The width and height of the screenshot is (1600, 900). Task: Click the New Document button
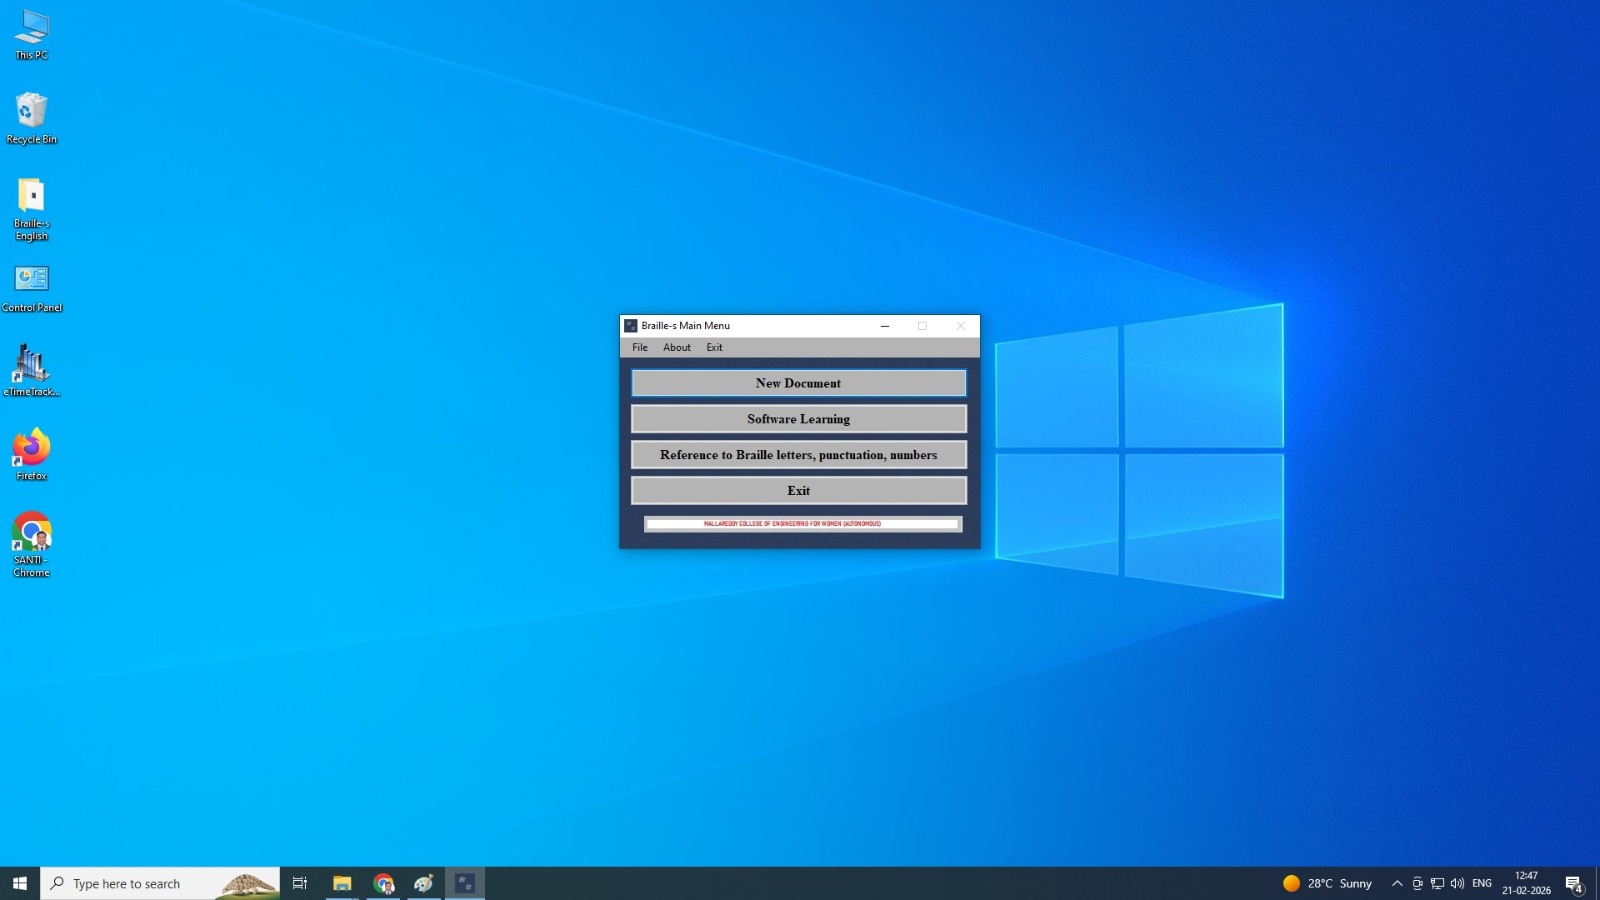(x=798, y=383)
